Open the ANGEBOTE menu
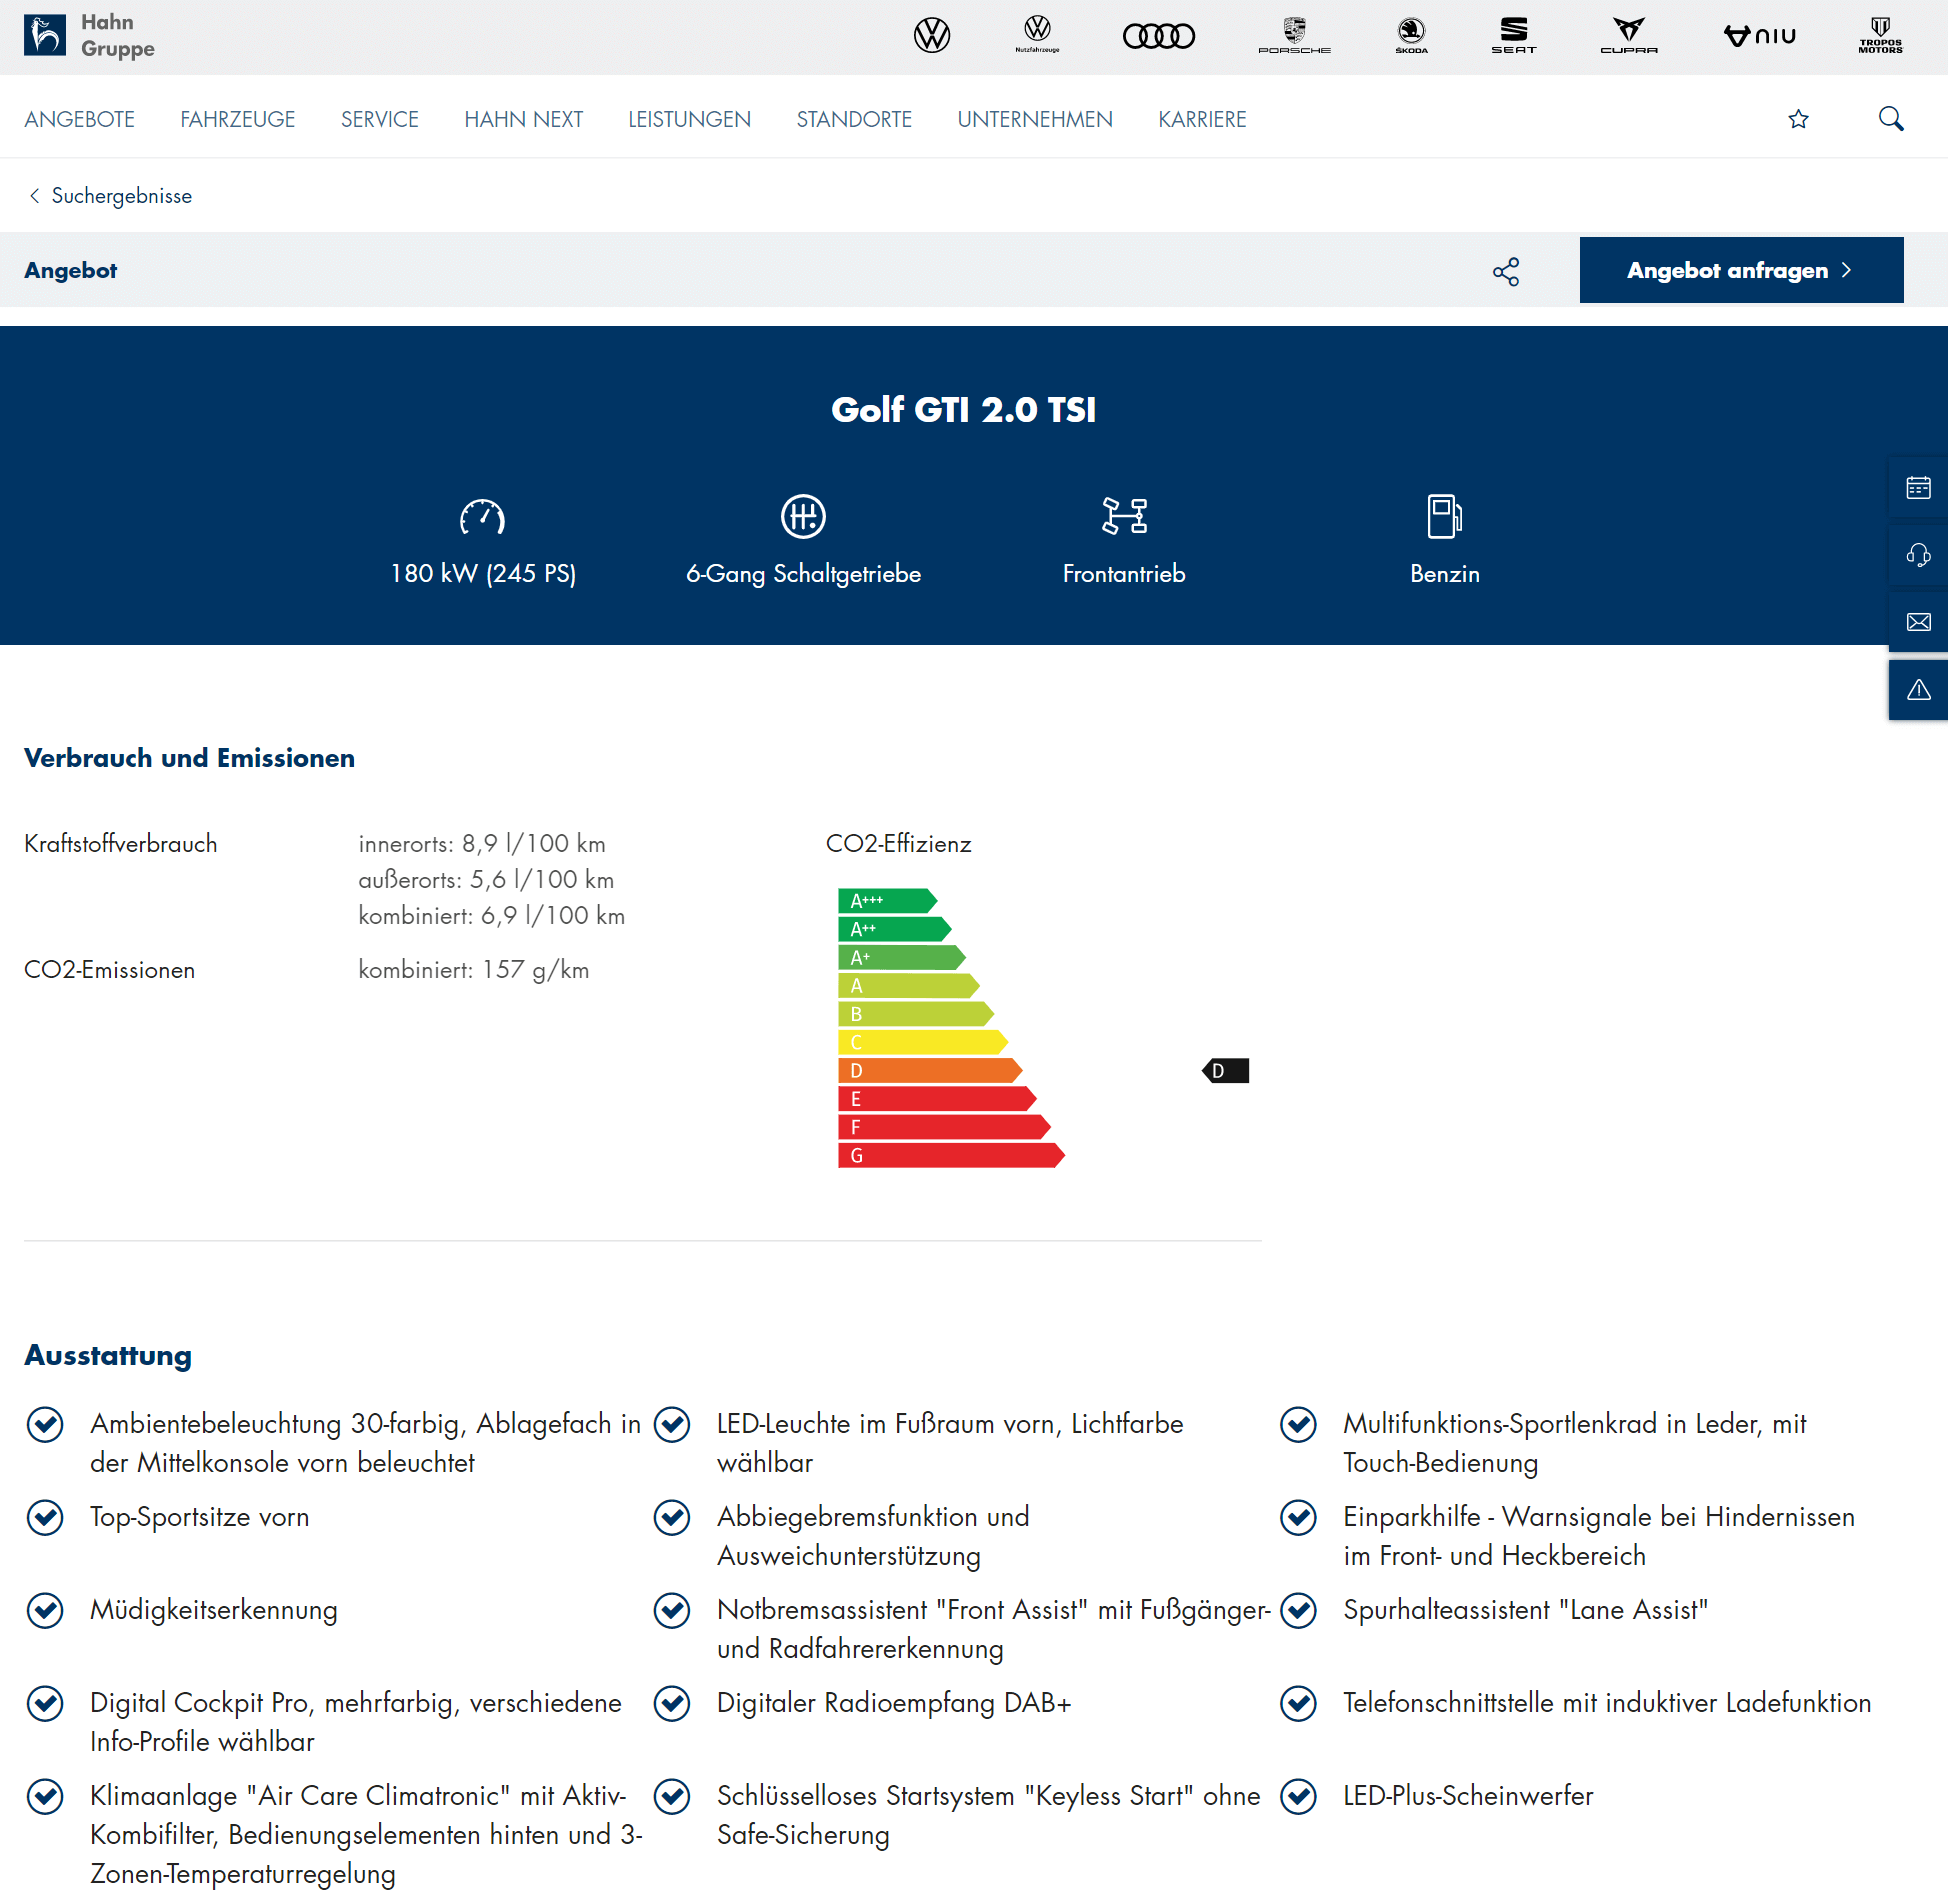 80,119
